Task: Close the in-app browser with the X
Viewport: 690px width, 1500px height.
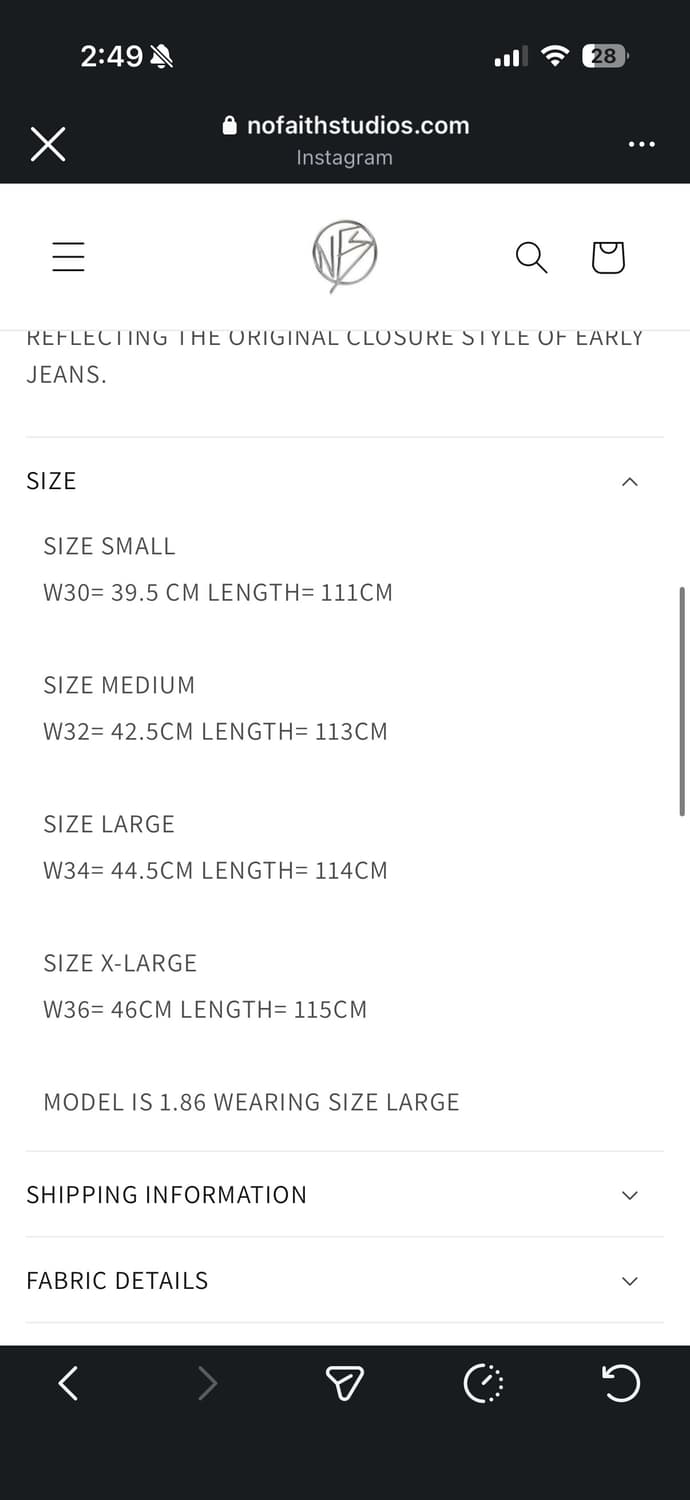Action: (48, 144)
